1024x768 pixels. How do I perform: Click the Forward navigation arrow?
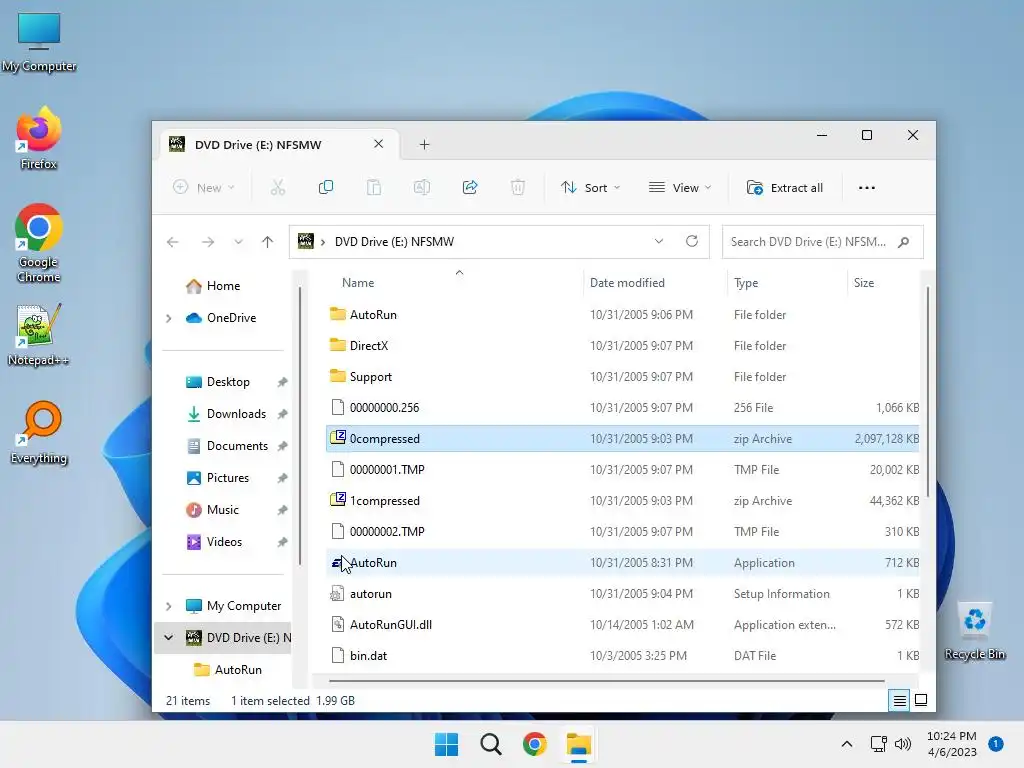click(208, 242)
